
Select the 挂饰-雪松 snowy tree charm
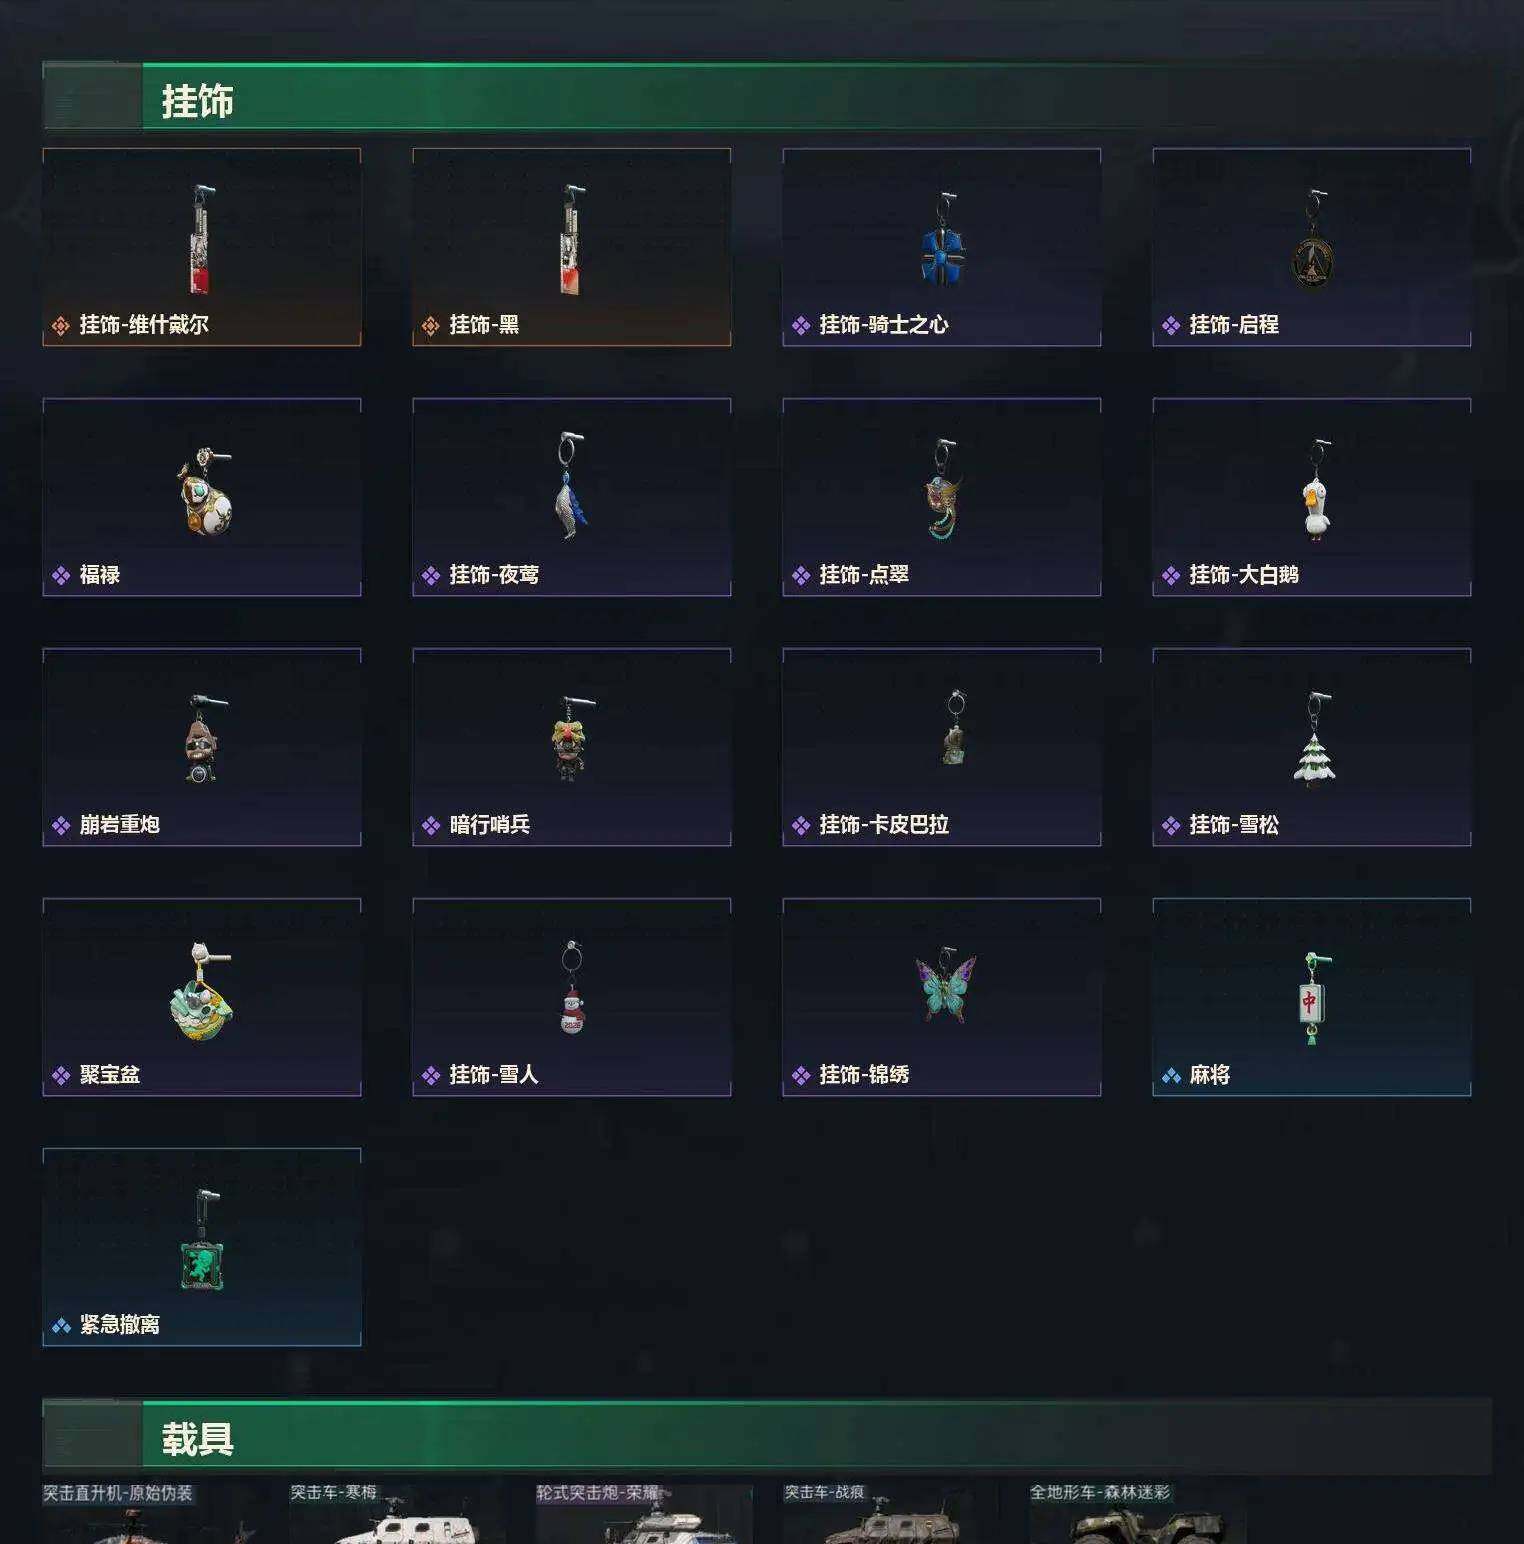pyautogui.click(x=1312, y=747)
